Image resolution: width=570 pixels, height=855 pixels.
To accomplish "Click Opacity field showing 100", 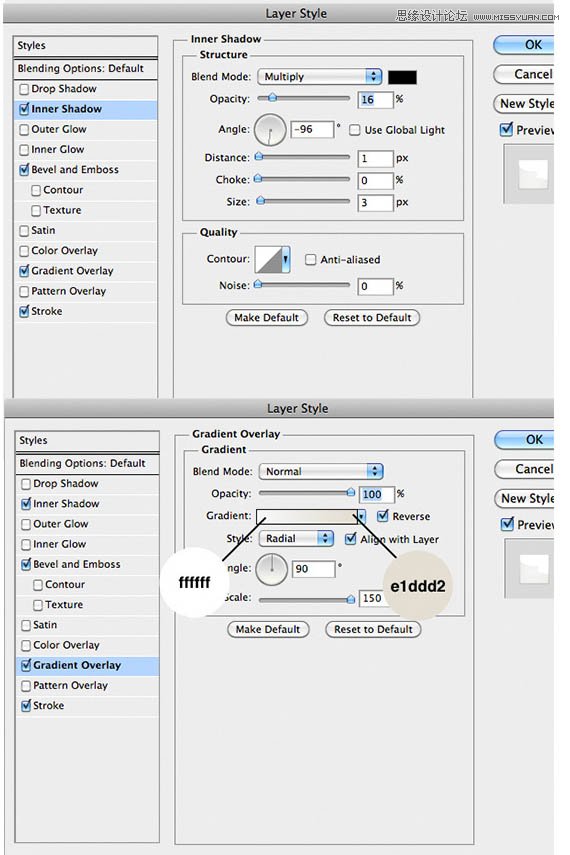I will (x=377, y=495).
